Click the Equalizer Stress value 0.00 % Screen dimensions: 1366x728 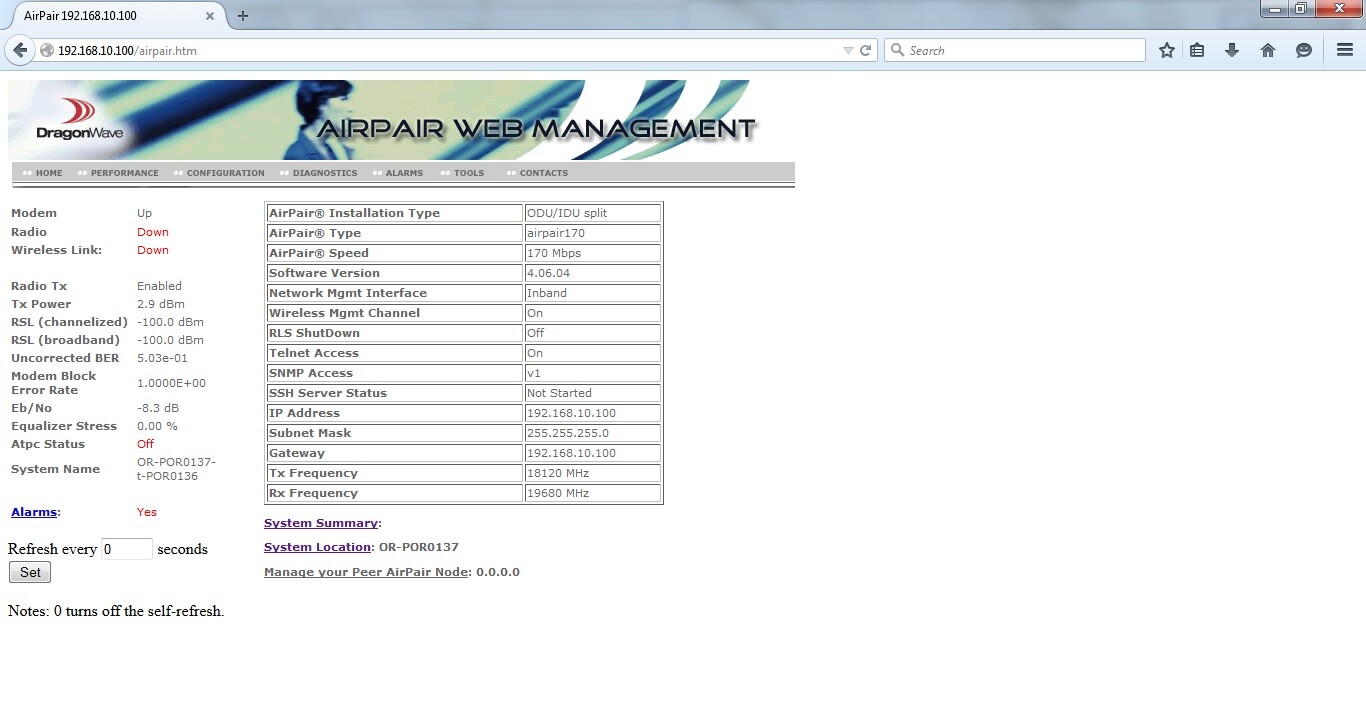[x=157, y=426]
